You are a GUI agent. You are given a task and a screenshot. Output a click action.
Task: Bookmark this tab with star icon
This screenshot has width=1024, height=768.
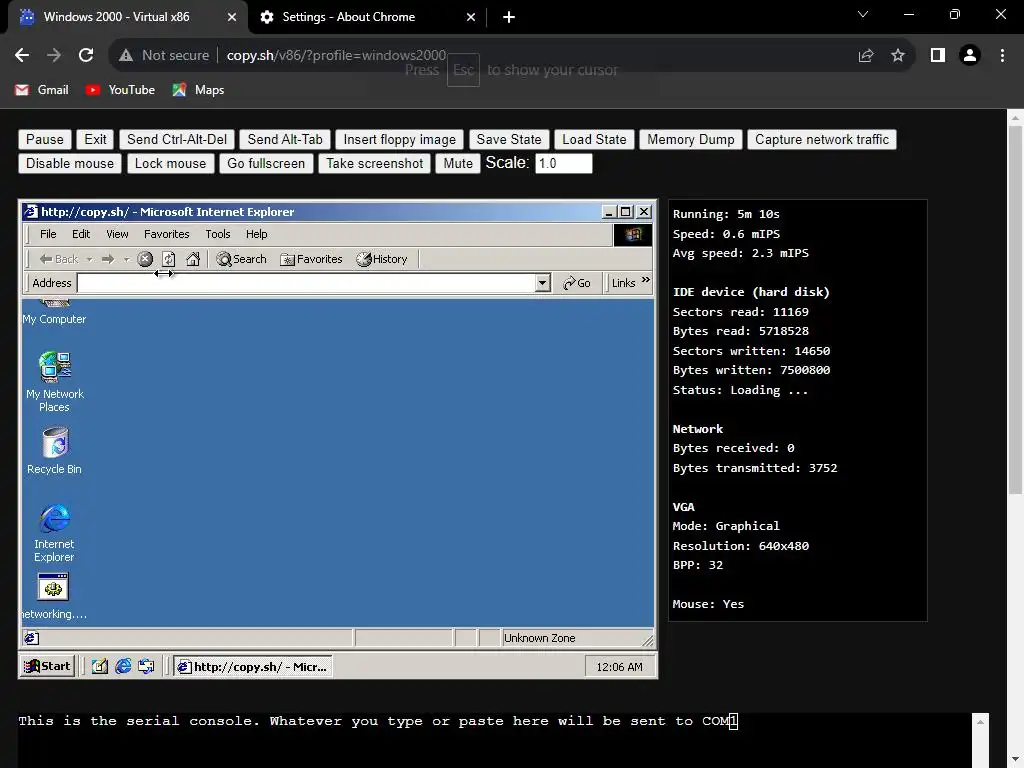[x=898, y=56]
